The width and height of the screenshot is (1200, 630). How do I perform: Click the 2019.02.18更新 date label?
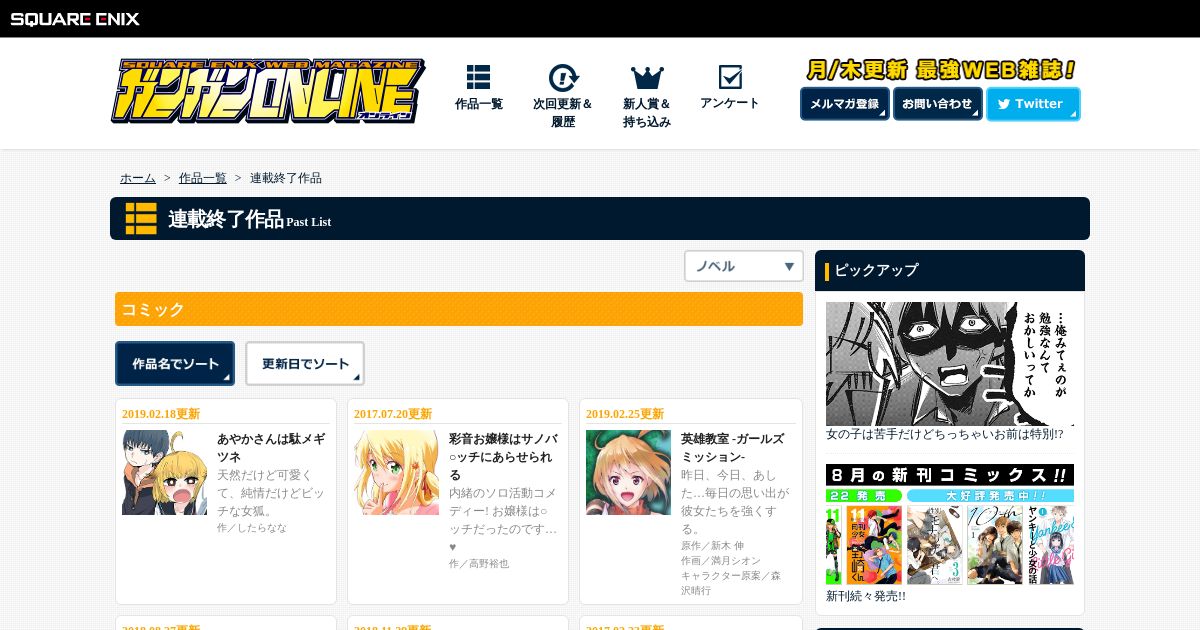point(161,414)
